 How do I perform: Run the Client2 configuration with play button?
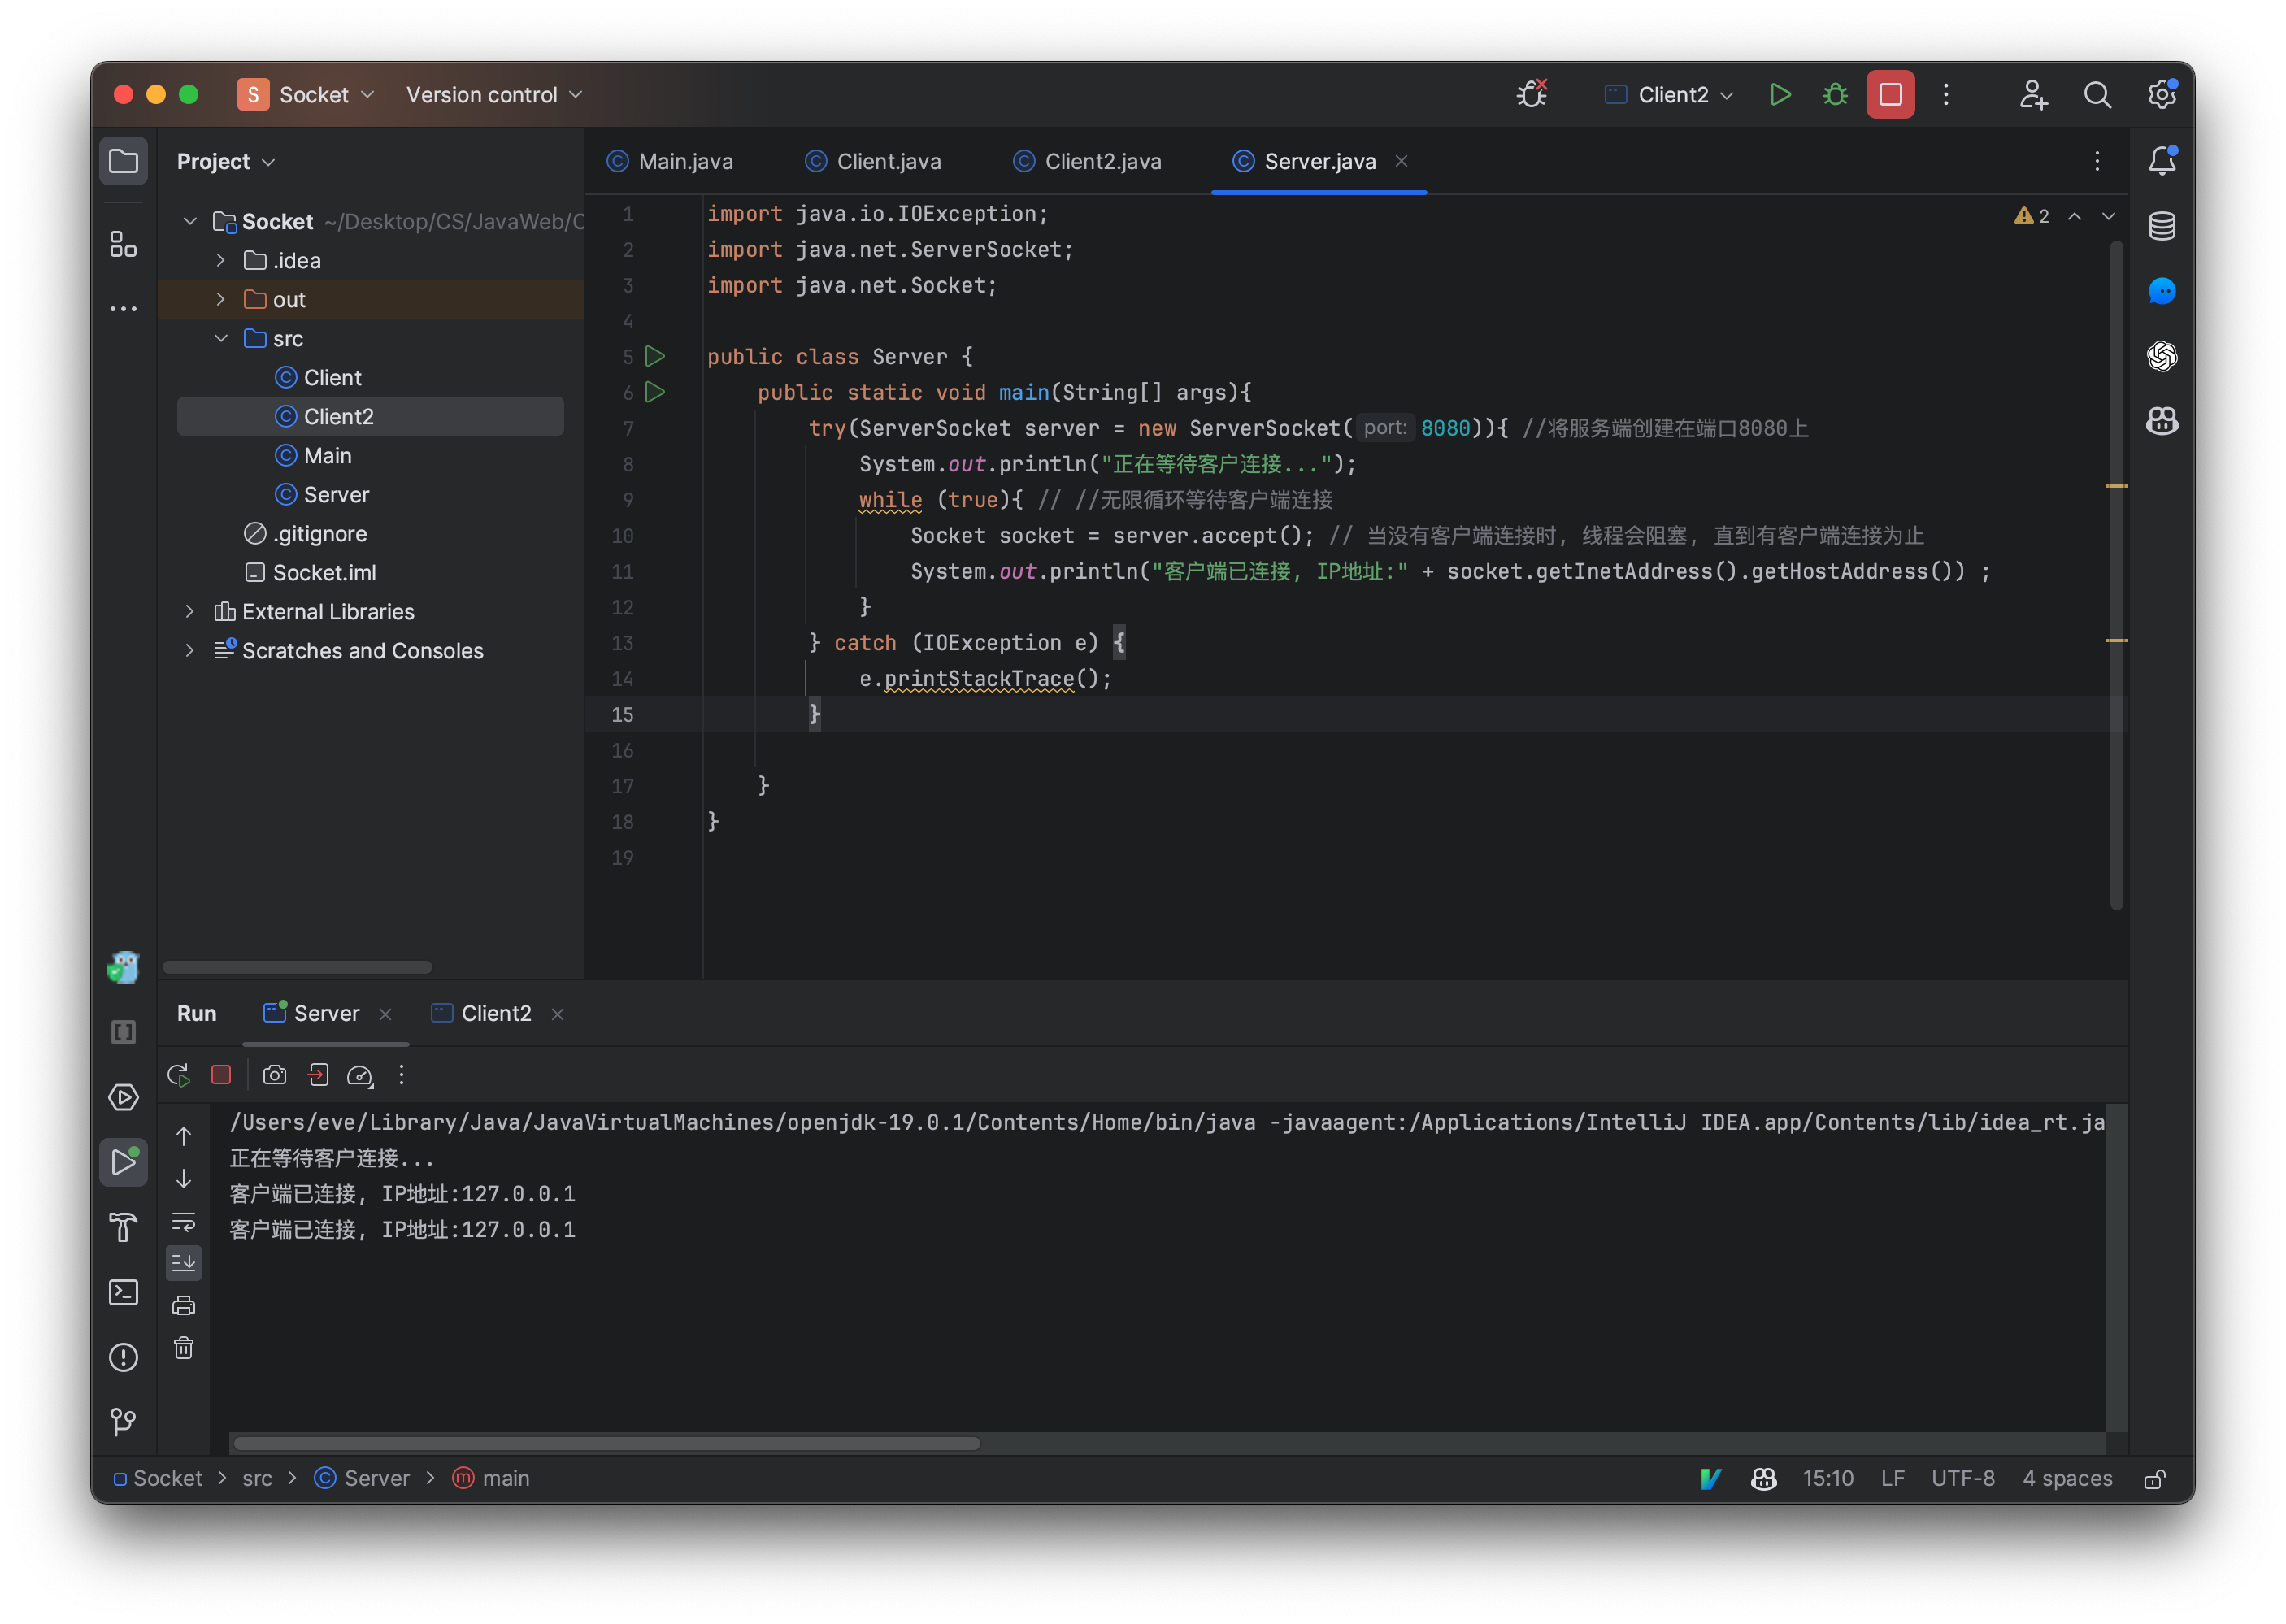point(1780,94)
